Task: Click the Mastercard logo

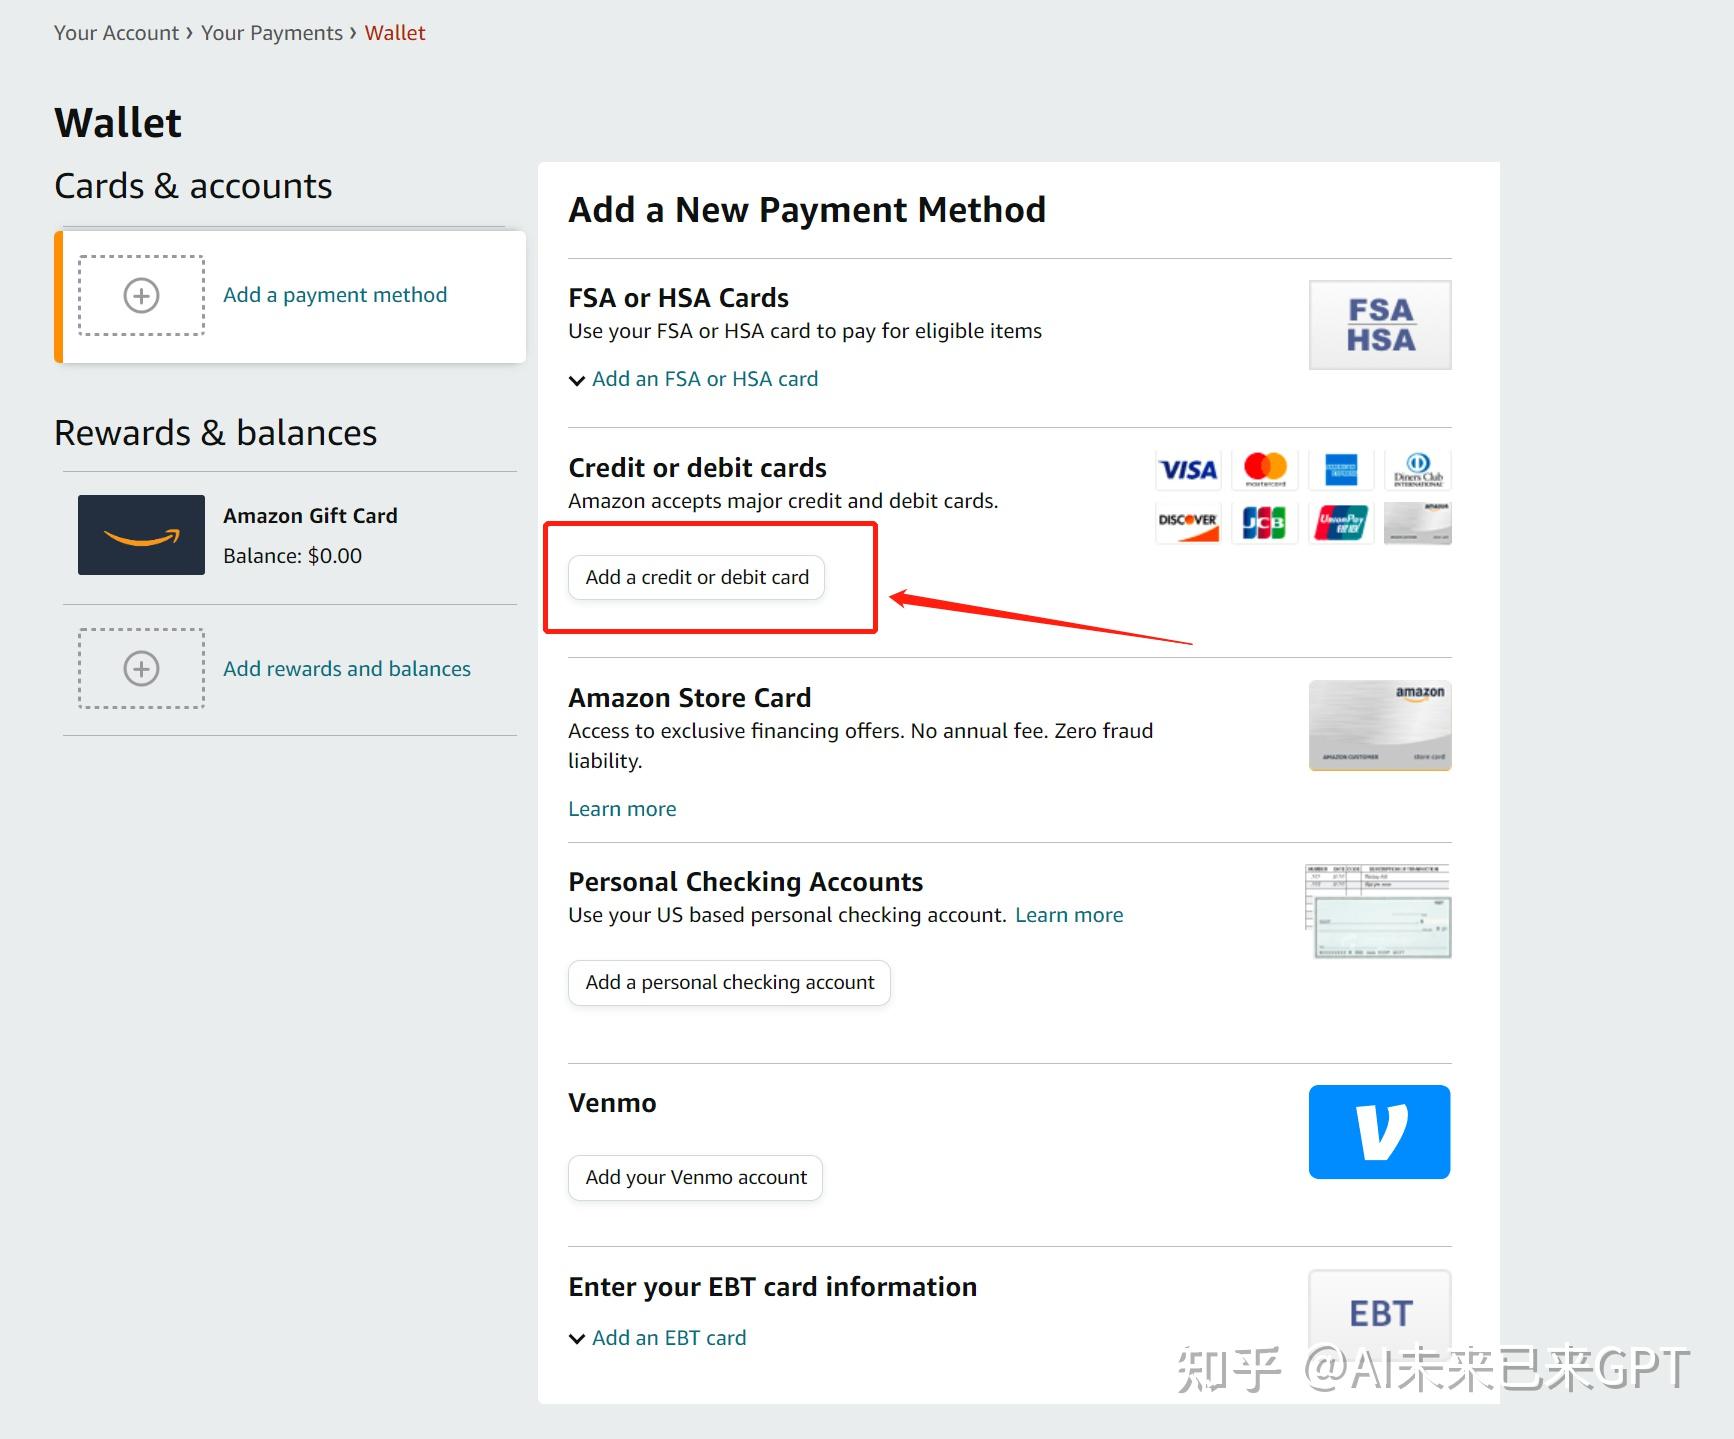Action: click(1265, 469)
